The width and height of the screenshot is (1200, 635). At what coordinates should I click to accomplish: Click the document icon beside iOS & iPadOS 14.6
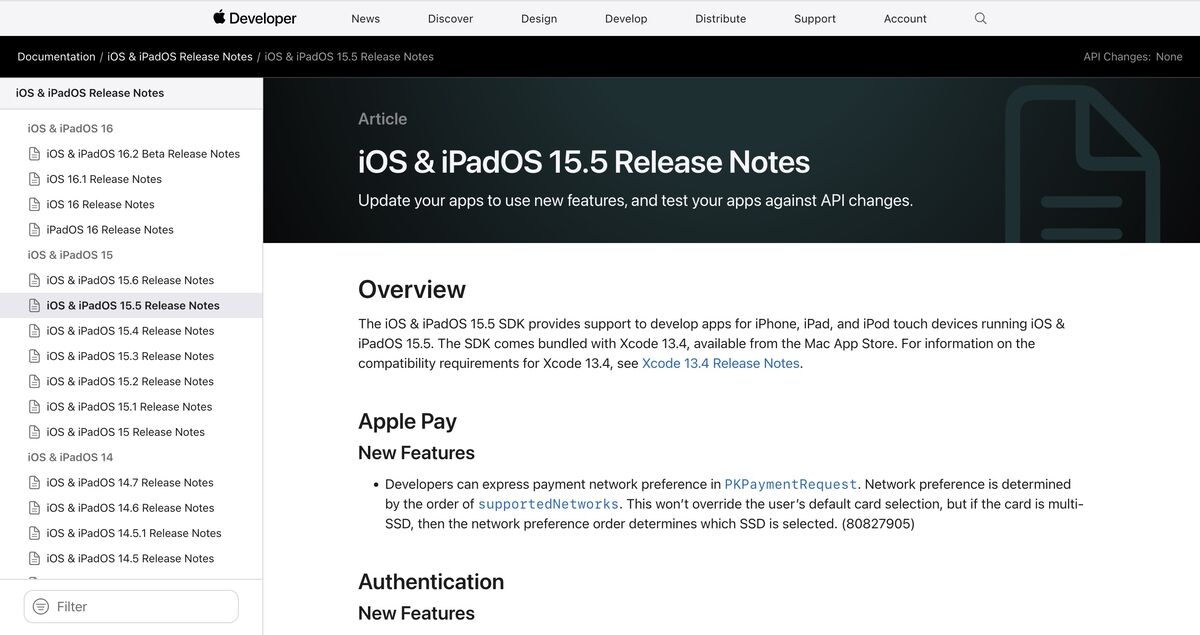point(35,508)
